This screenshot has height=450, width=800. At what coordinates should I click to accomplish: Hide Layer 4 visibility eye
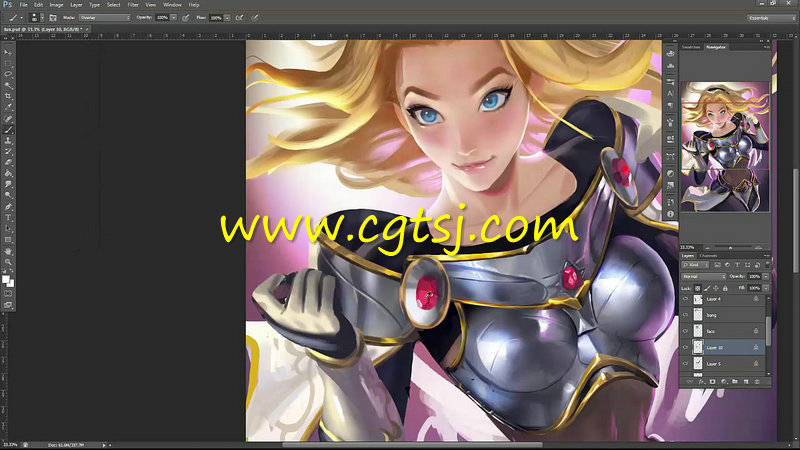coord(685,299)
